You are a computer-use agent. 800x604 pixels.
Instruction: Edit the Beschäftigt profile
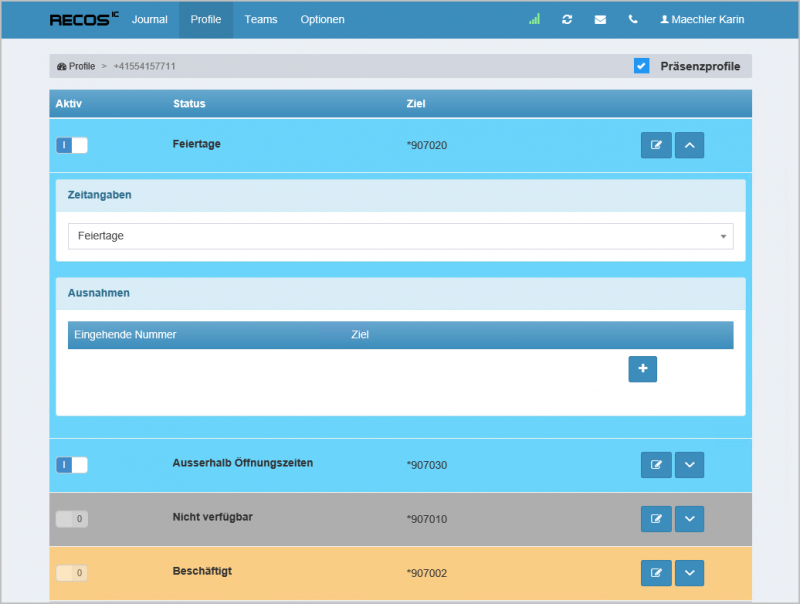click(x=656, y=573)
